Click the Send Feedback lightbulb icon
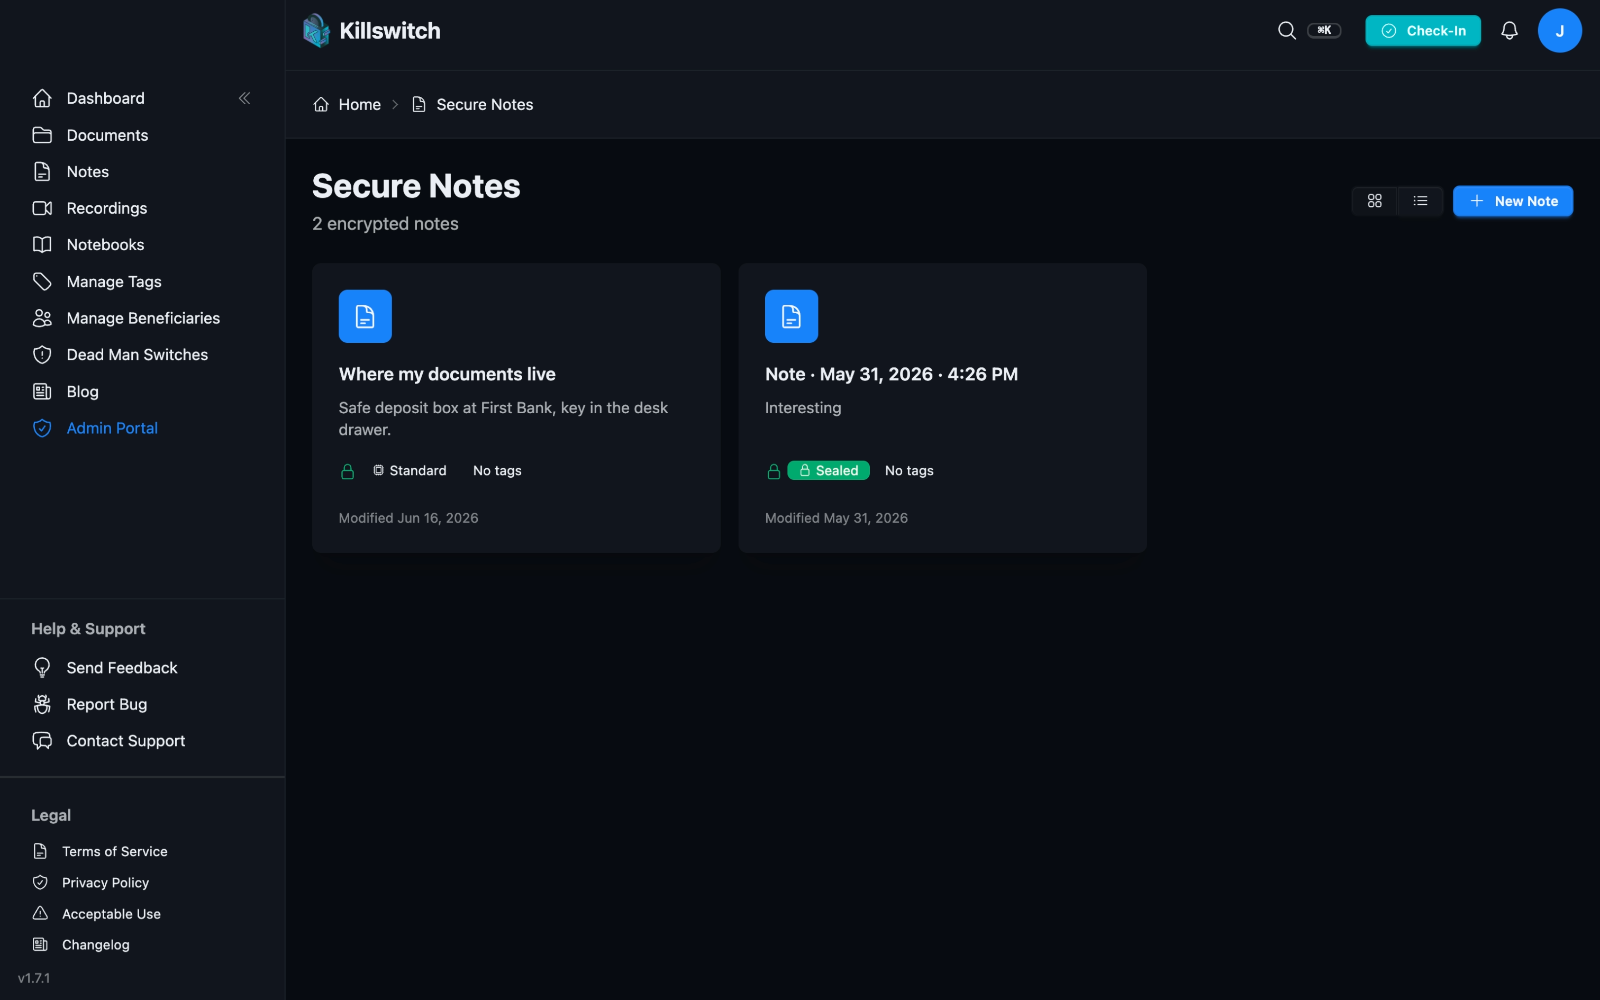 click(42, 668)
